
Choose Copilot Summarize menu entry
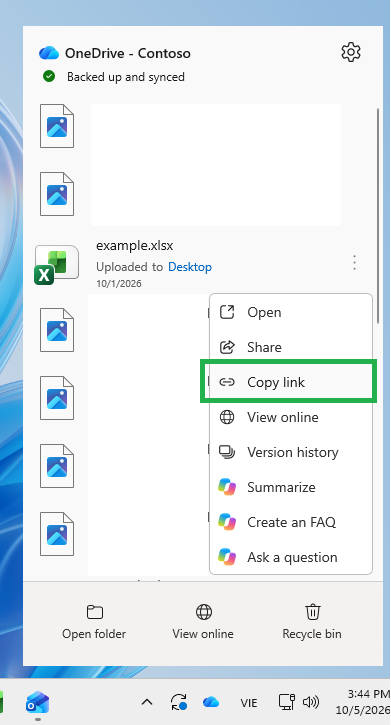(x=291, y=487)
